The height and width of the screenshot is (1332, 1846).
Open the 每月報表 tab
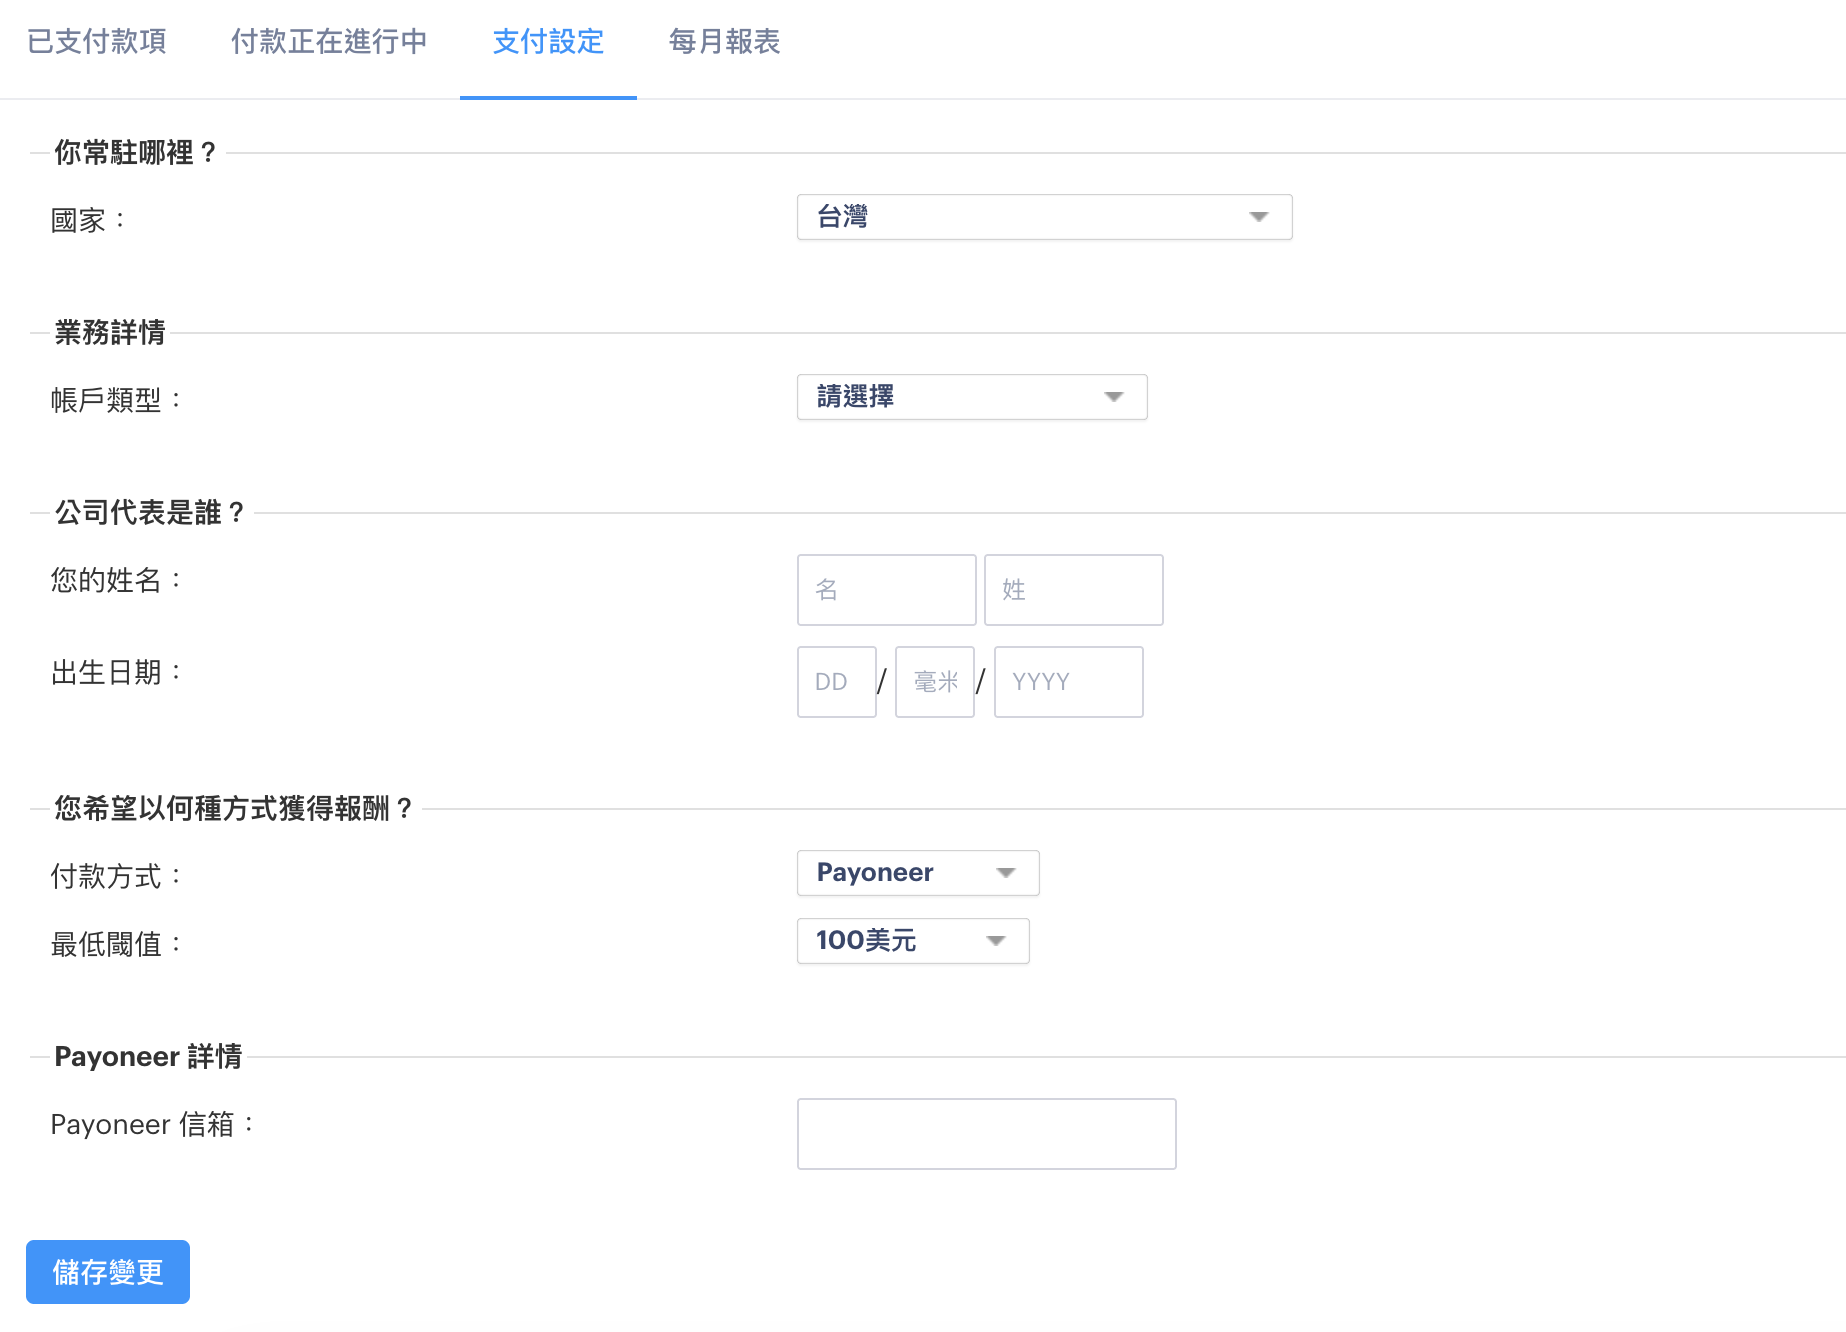point(724,41)
